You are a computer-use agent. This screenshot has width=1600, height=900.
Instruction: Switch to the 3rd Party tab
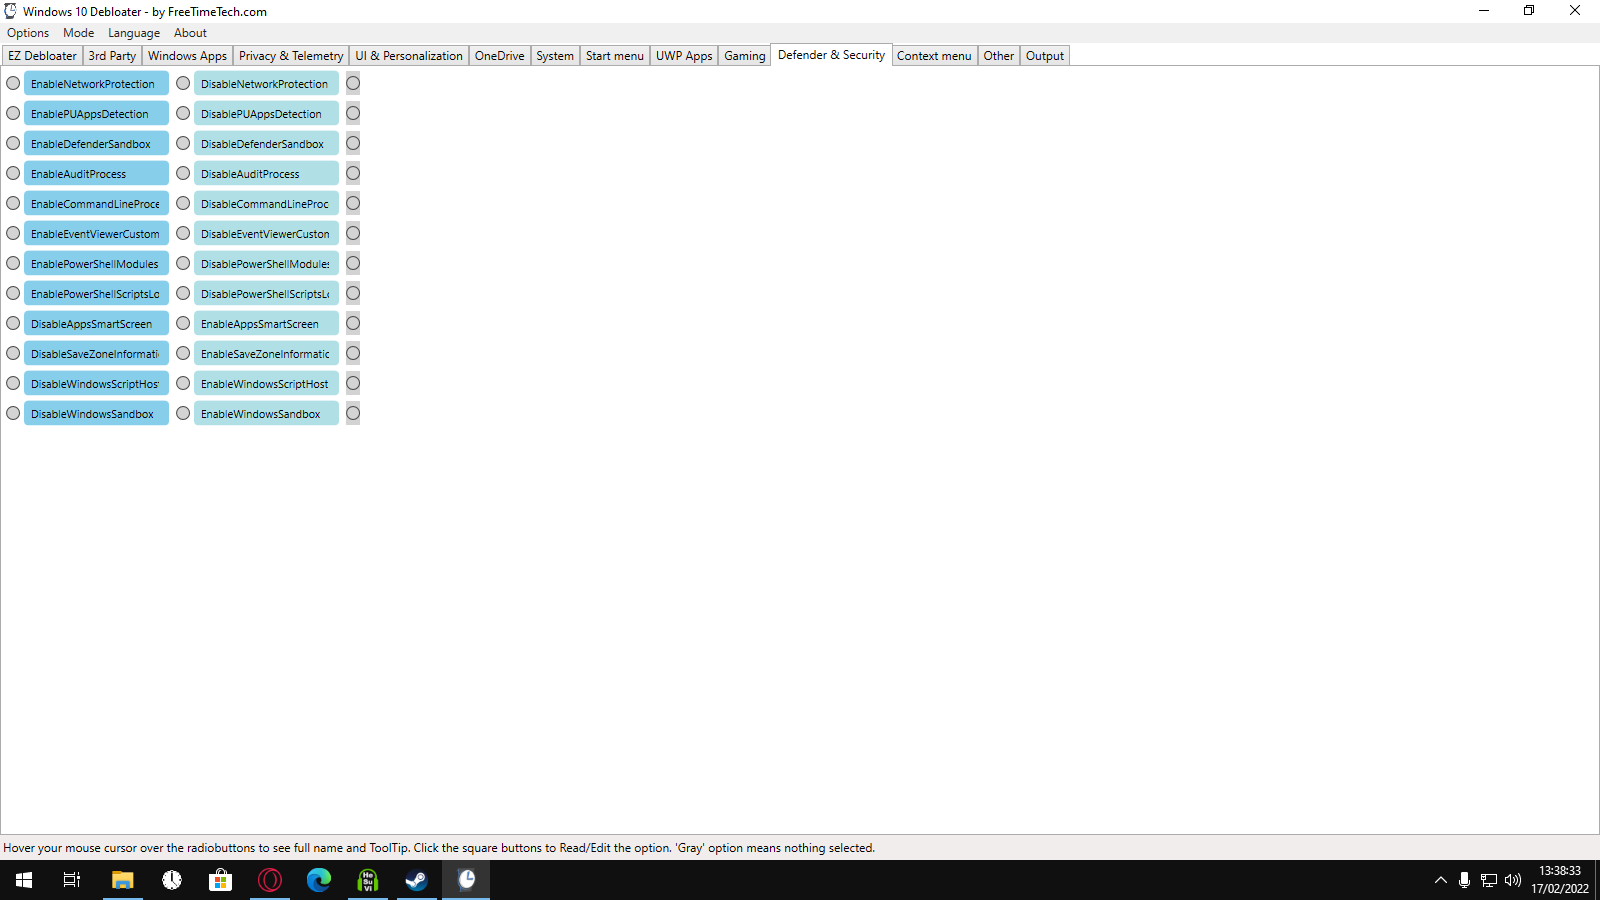coord(112,56)
